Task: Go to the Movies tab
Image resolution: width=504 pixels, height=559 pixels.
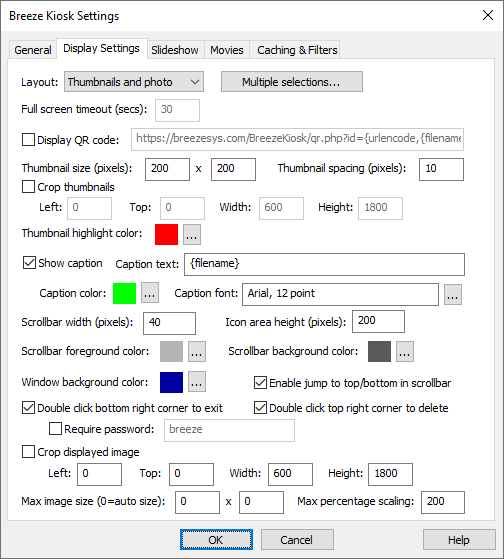Action: tap(227, 50)
